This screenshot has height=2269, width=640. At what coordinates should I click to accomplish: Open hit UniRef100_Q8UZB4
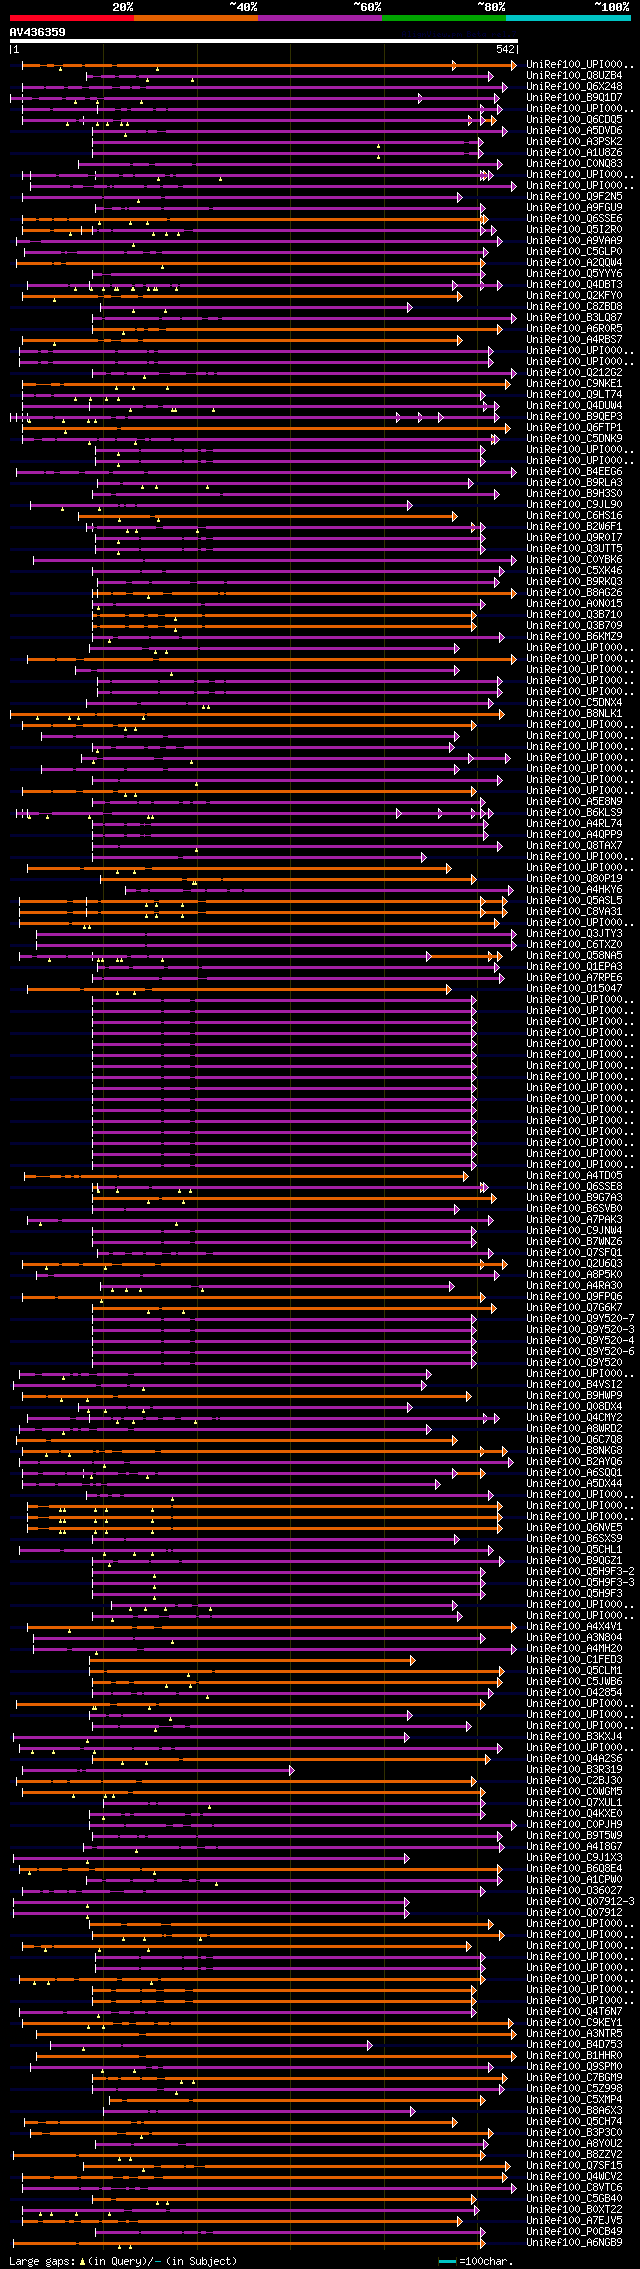point(574,76)
